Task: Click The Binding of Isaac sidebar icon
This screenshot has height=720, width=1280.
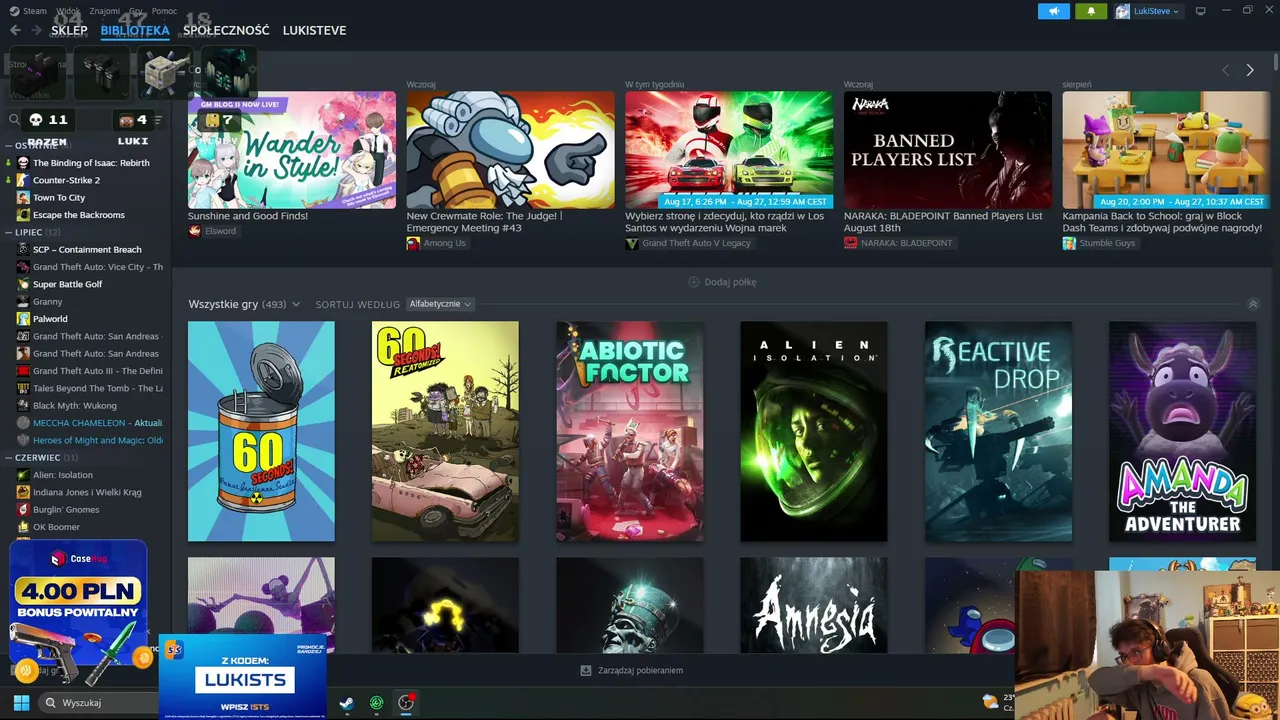Action: point(23,163)
